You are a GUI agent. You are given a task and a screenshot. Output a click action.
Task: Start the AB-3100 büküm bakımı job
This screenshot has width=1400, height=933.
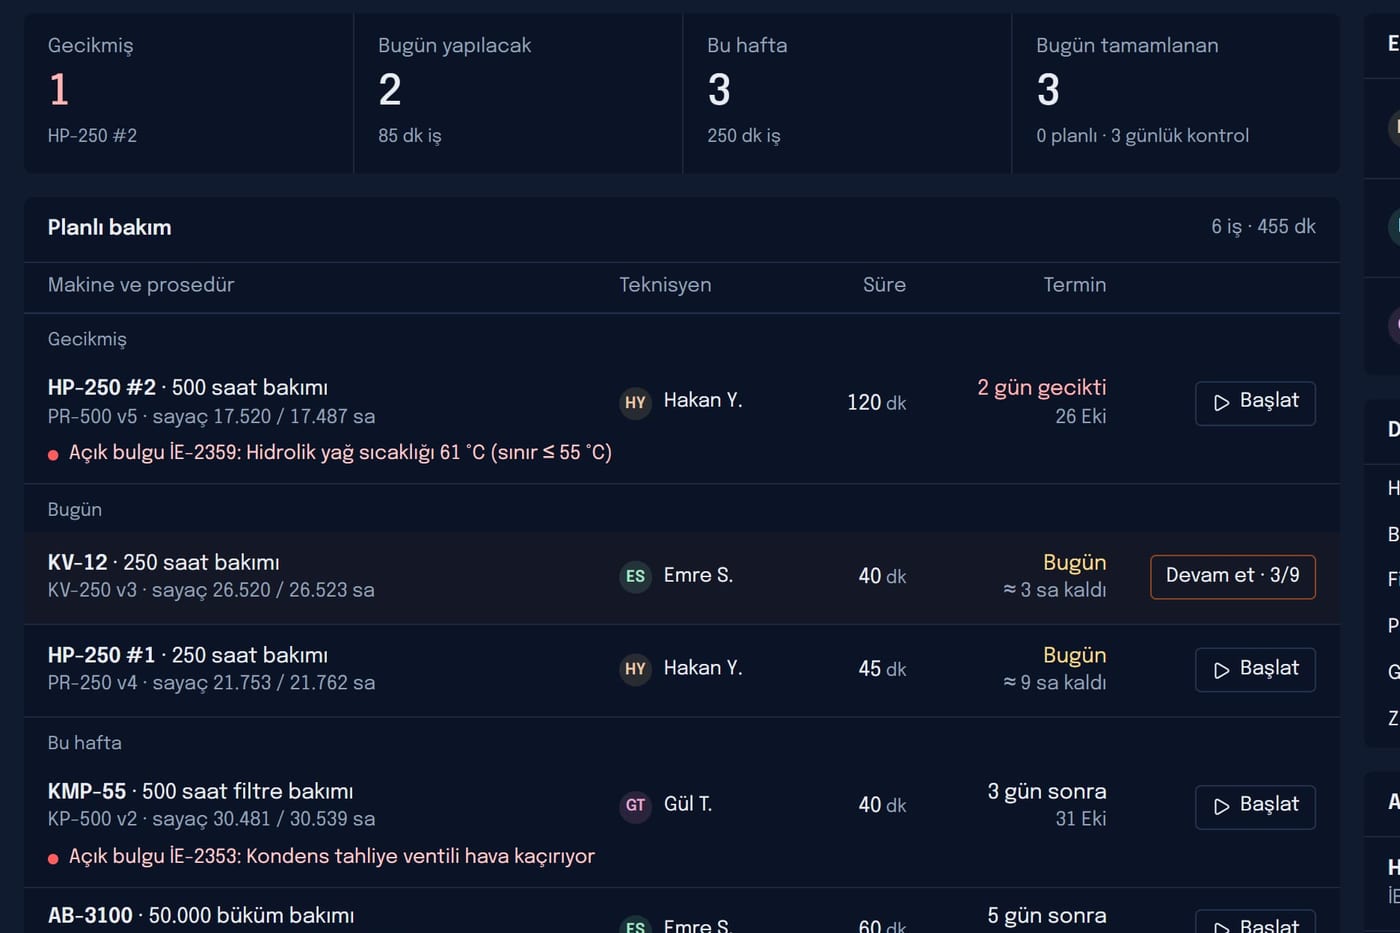(1255, 922)
